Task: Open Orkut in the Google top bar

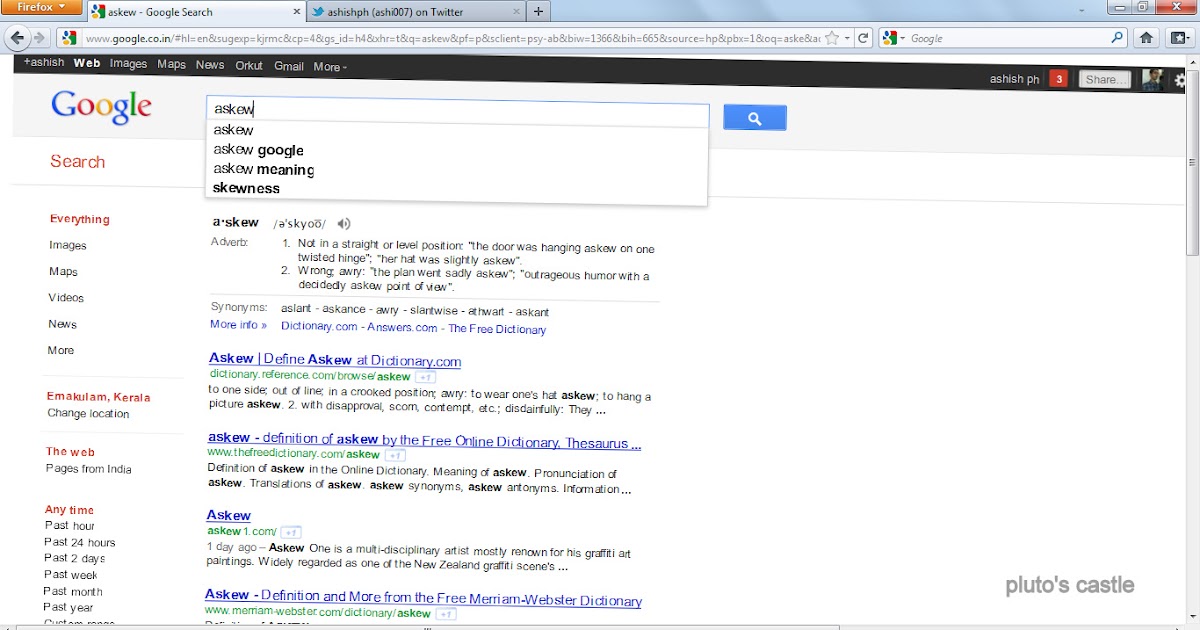Action: click(x=249, y=65)
